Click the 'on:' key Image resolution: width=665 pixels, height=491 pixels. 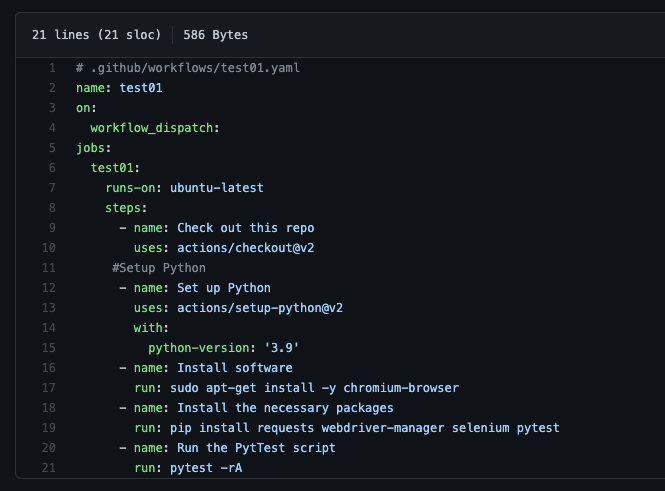point(86,108)
